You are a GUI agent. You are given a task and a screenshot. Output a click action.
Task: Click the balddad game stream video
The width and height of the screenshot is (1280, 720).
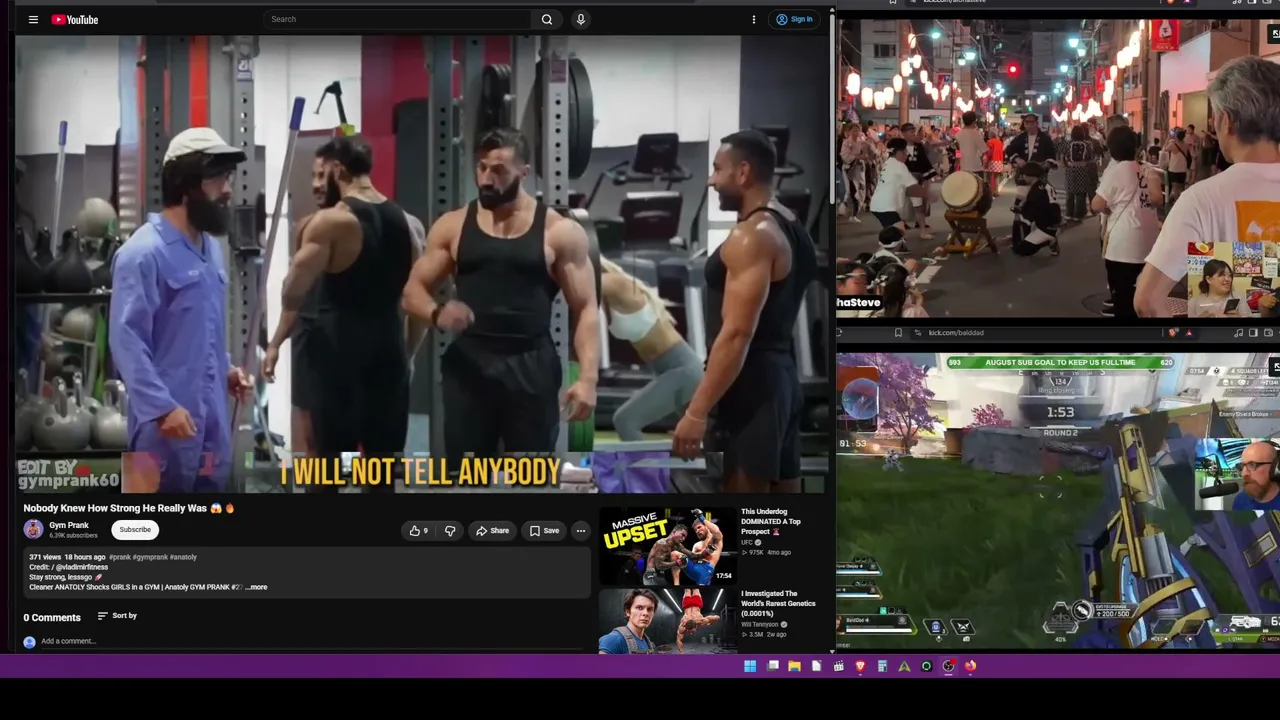click(1058, 501)
